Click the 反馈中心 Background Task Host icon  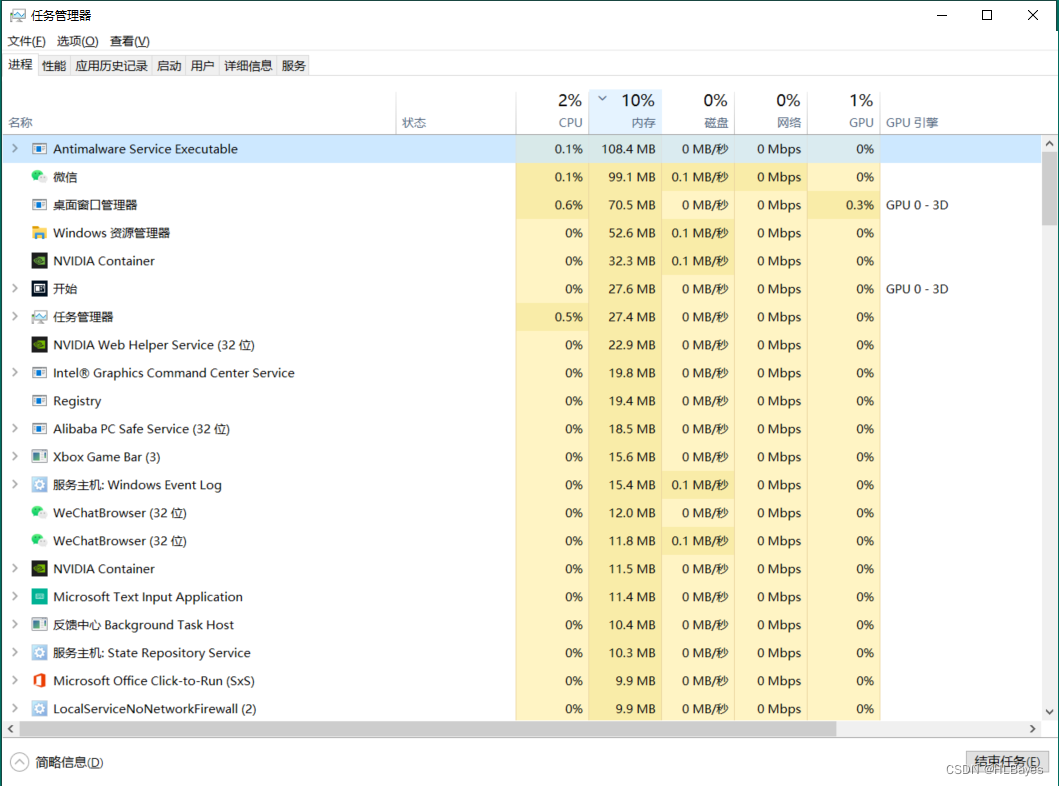pos(39,625)
